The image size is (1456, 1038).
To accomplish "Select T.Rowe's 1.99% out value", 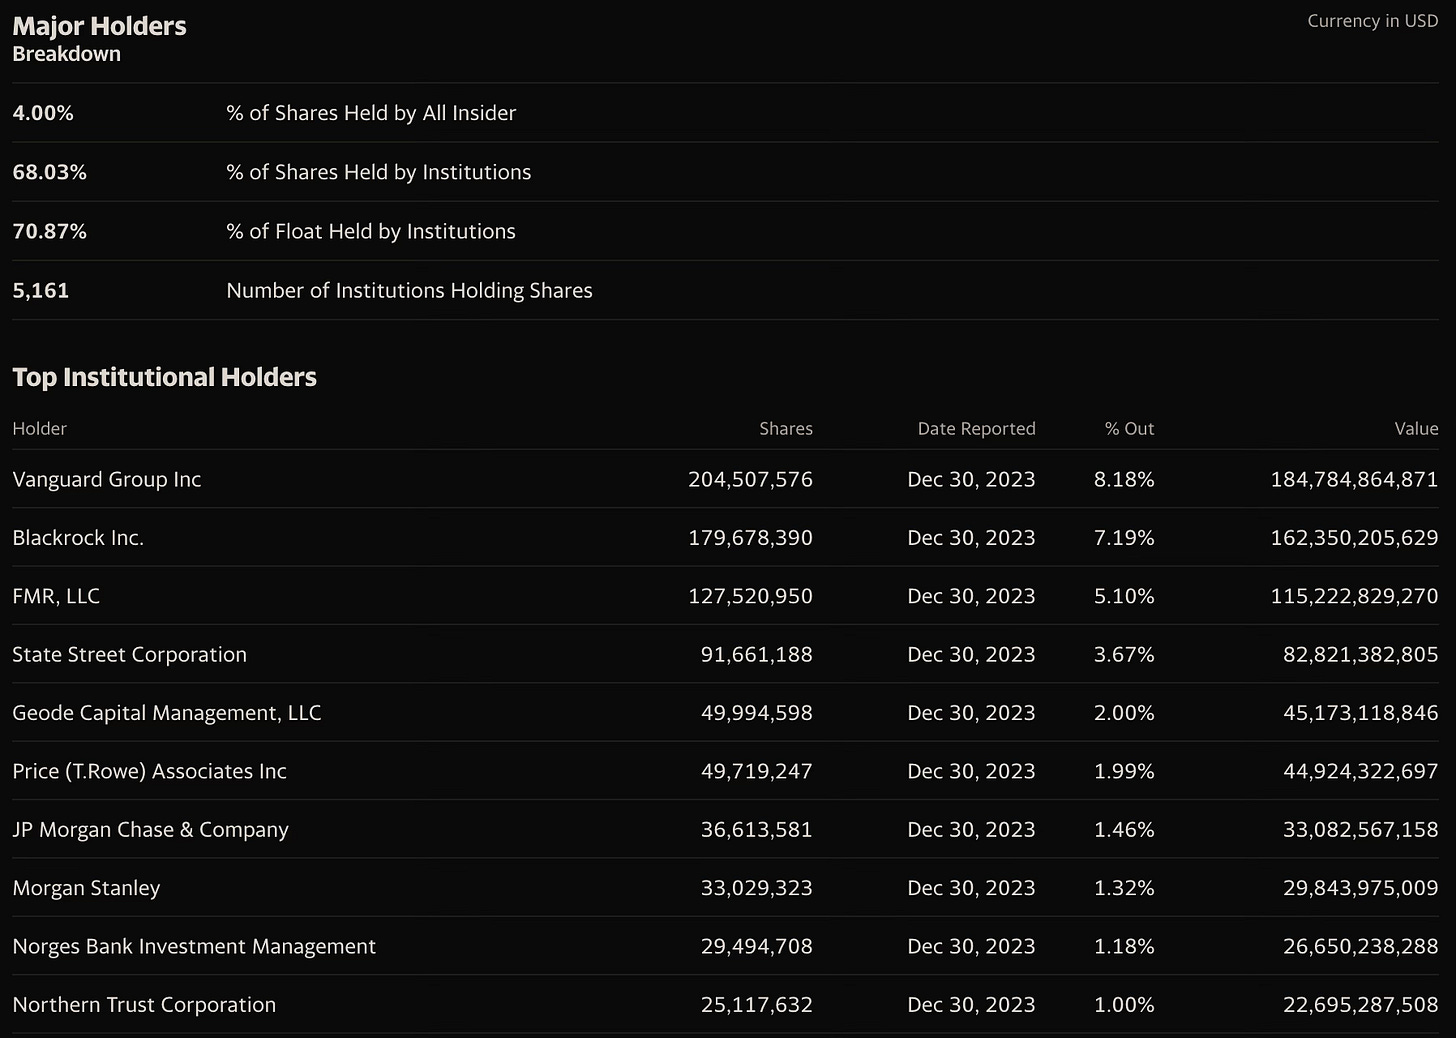I will pyautogui.click(x=1124, y=771).
